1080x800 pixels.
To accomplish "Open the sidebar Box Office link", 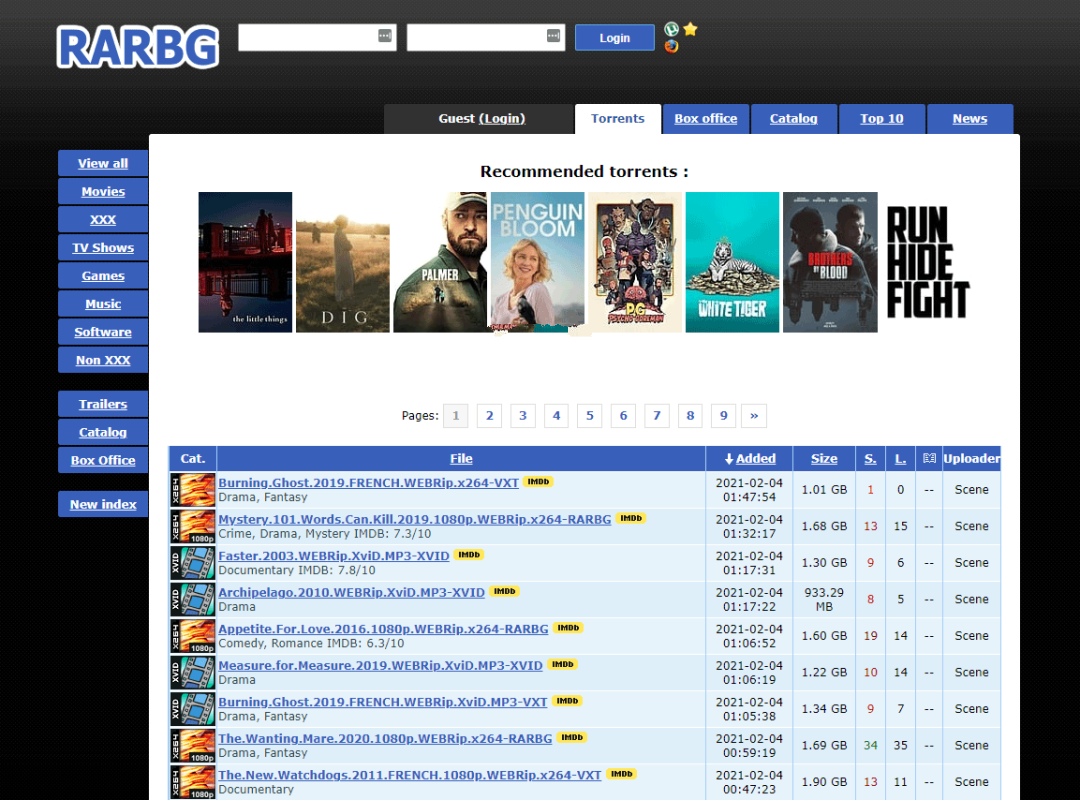I will (103, 460).
